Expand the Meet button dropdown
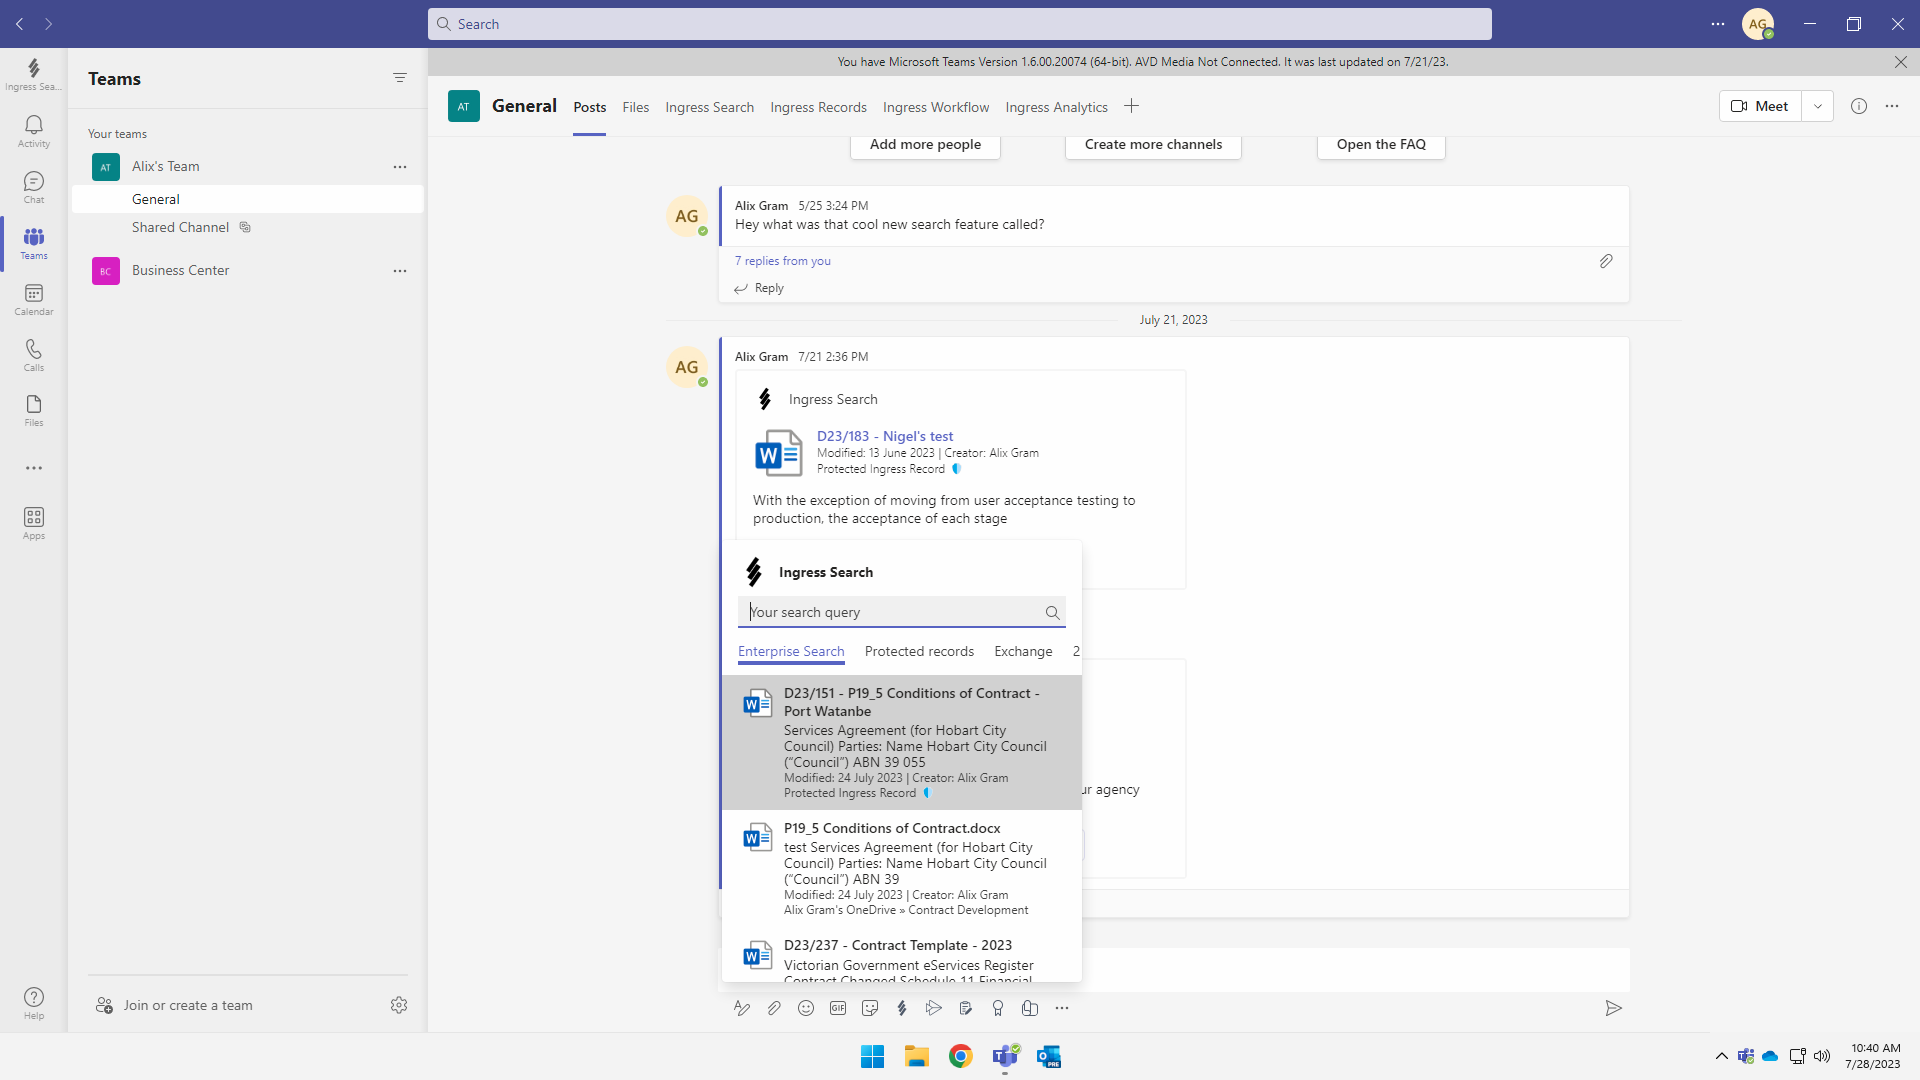1920x1080 pixels. click(x=1817, y=106)
